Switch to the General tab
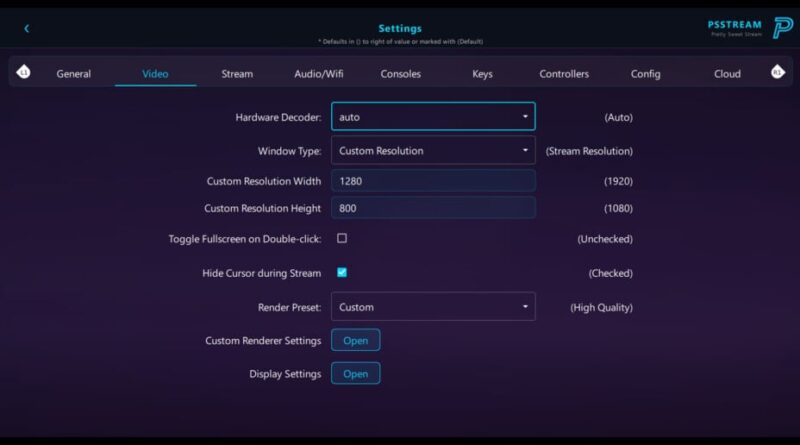This screenshot has height=445, width=800. (x=73, y=74)
